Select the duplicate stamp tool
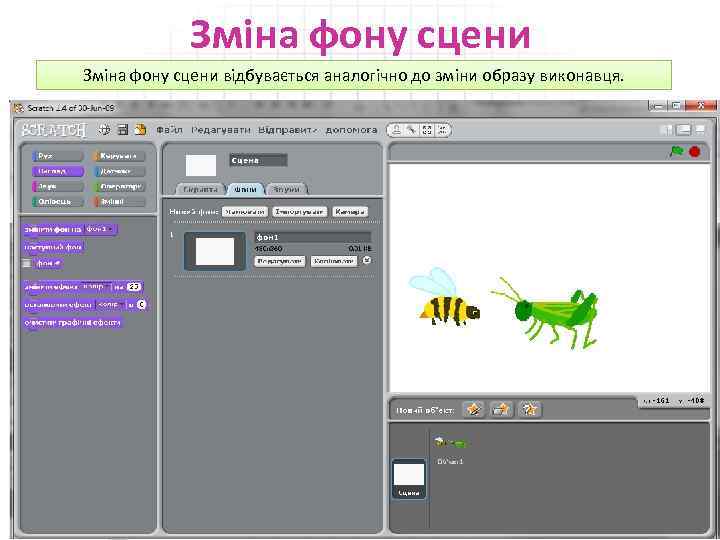720x540 pixels. tap(396, 130)
